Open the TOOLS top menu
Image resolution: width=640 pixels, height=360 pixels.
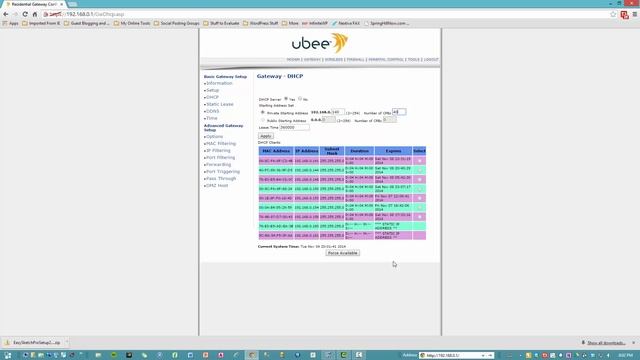pyautogui.click(x=413, y=60)
